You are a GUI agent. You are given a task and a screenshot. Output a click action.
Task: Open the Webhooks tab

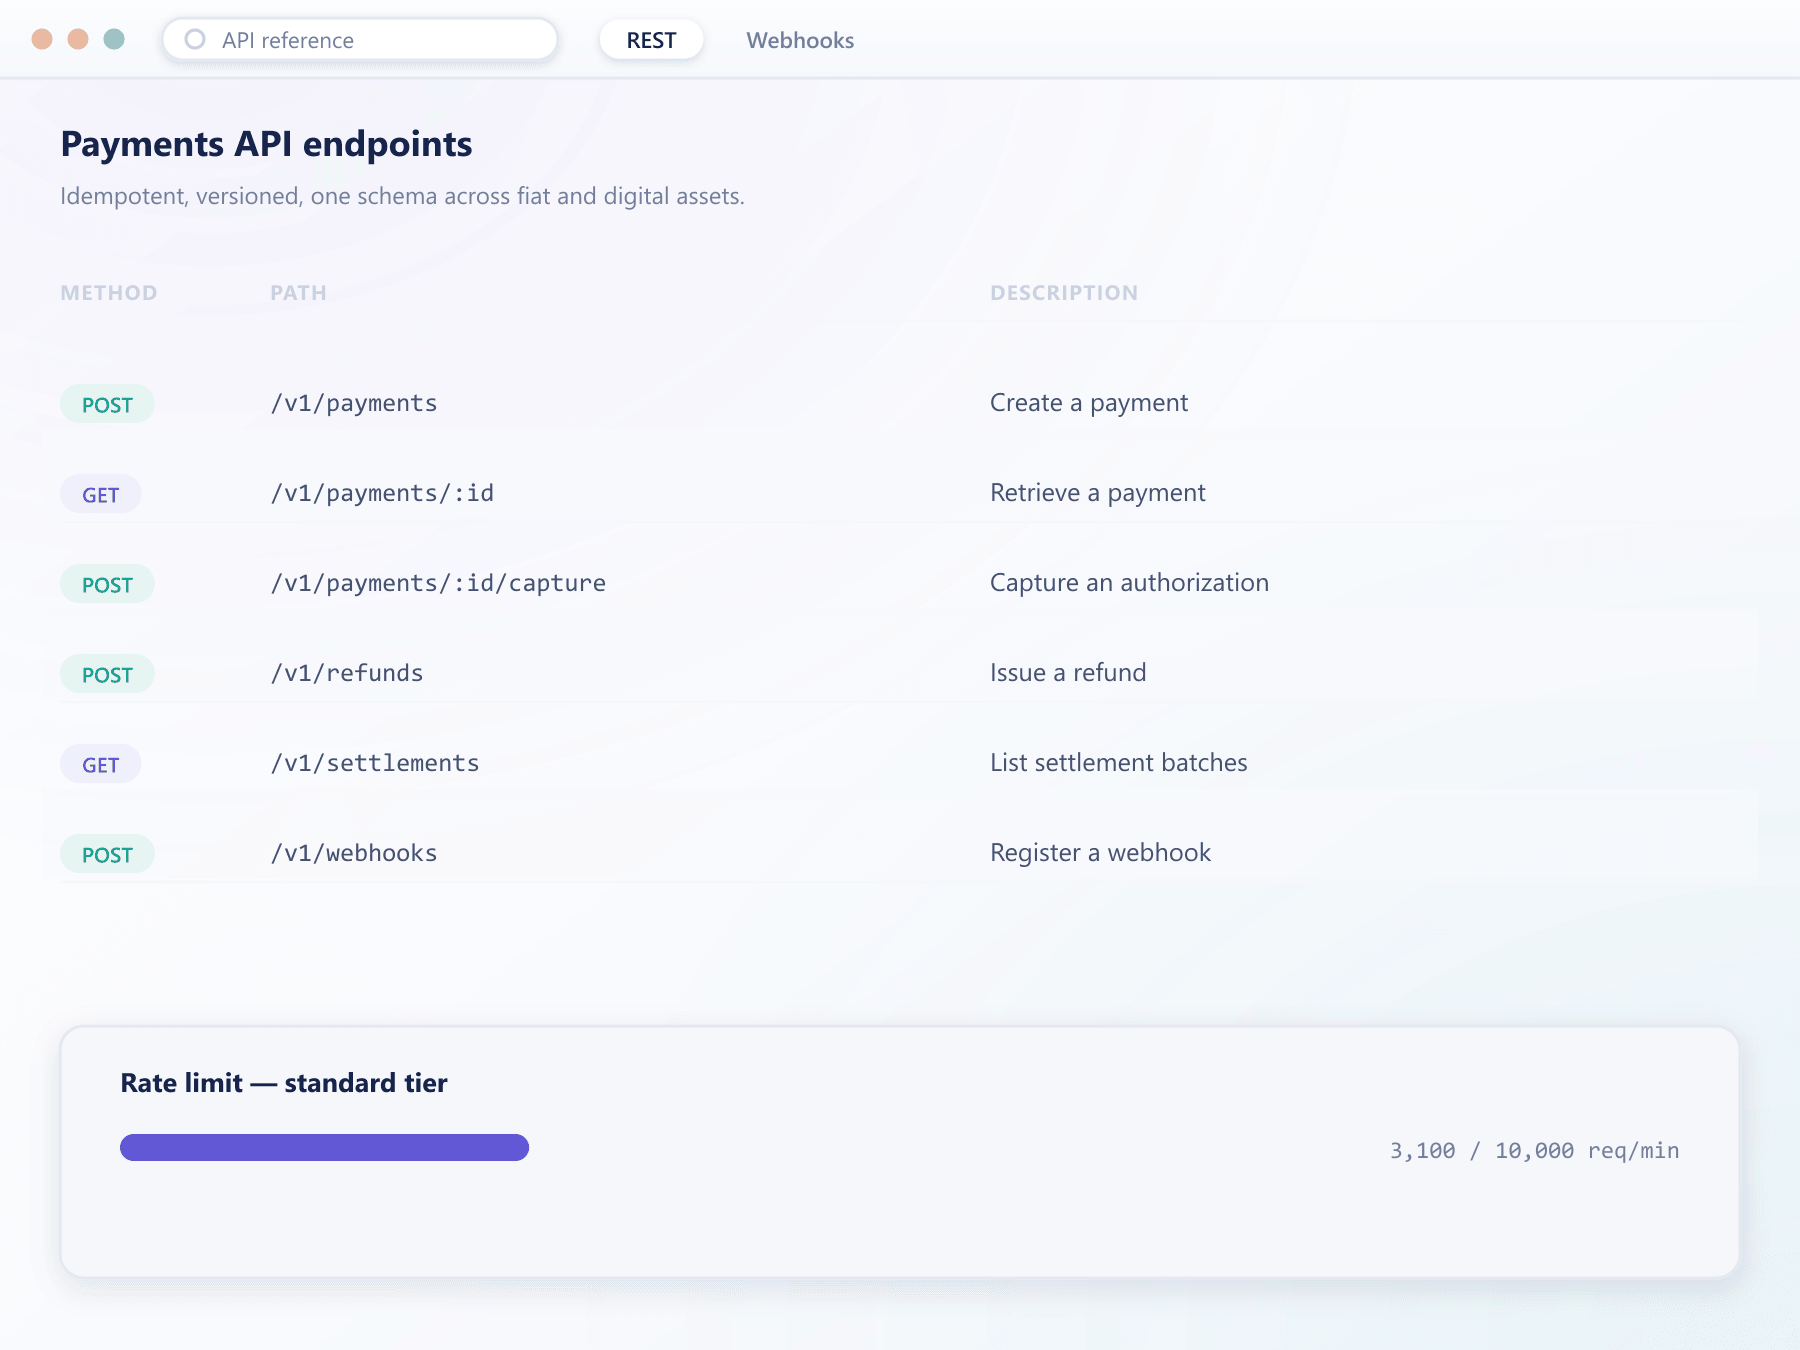click(800, 40)
